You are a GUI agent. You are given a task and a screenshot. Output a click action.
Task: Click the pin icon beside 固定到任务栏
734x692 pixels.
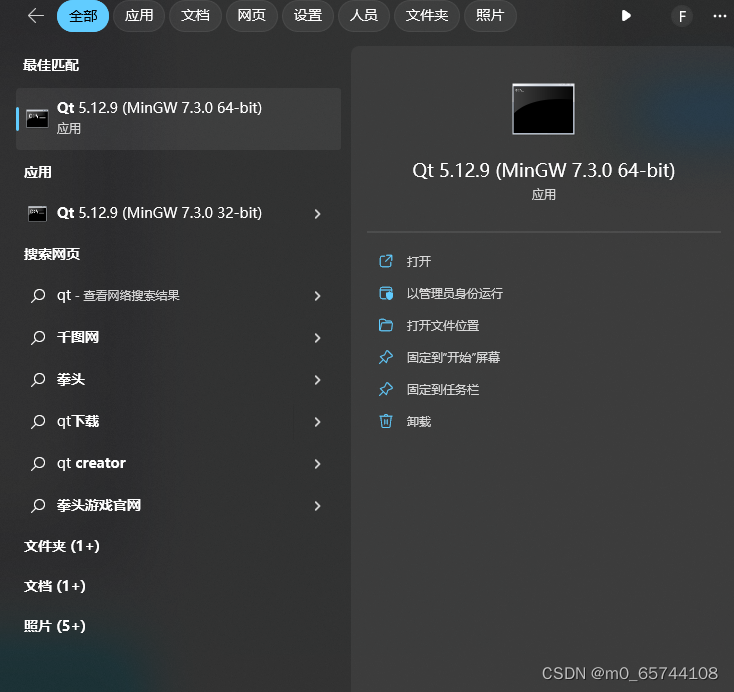pyautogui.click(x=386, y=389)
